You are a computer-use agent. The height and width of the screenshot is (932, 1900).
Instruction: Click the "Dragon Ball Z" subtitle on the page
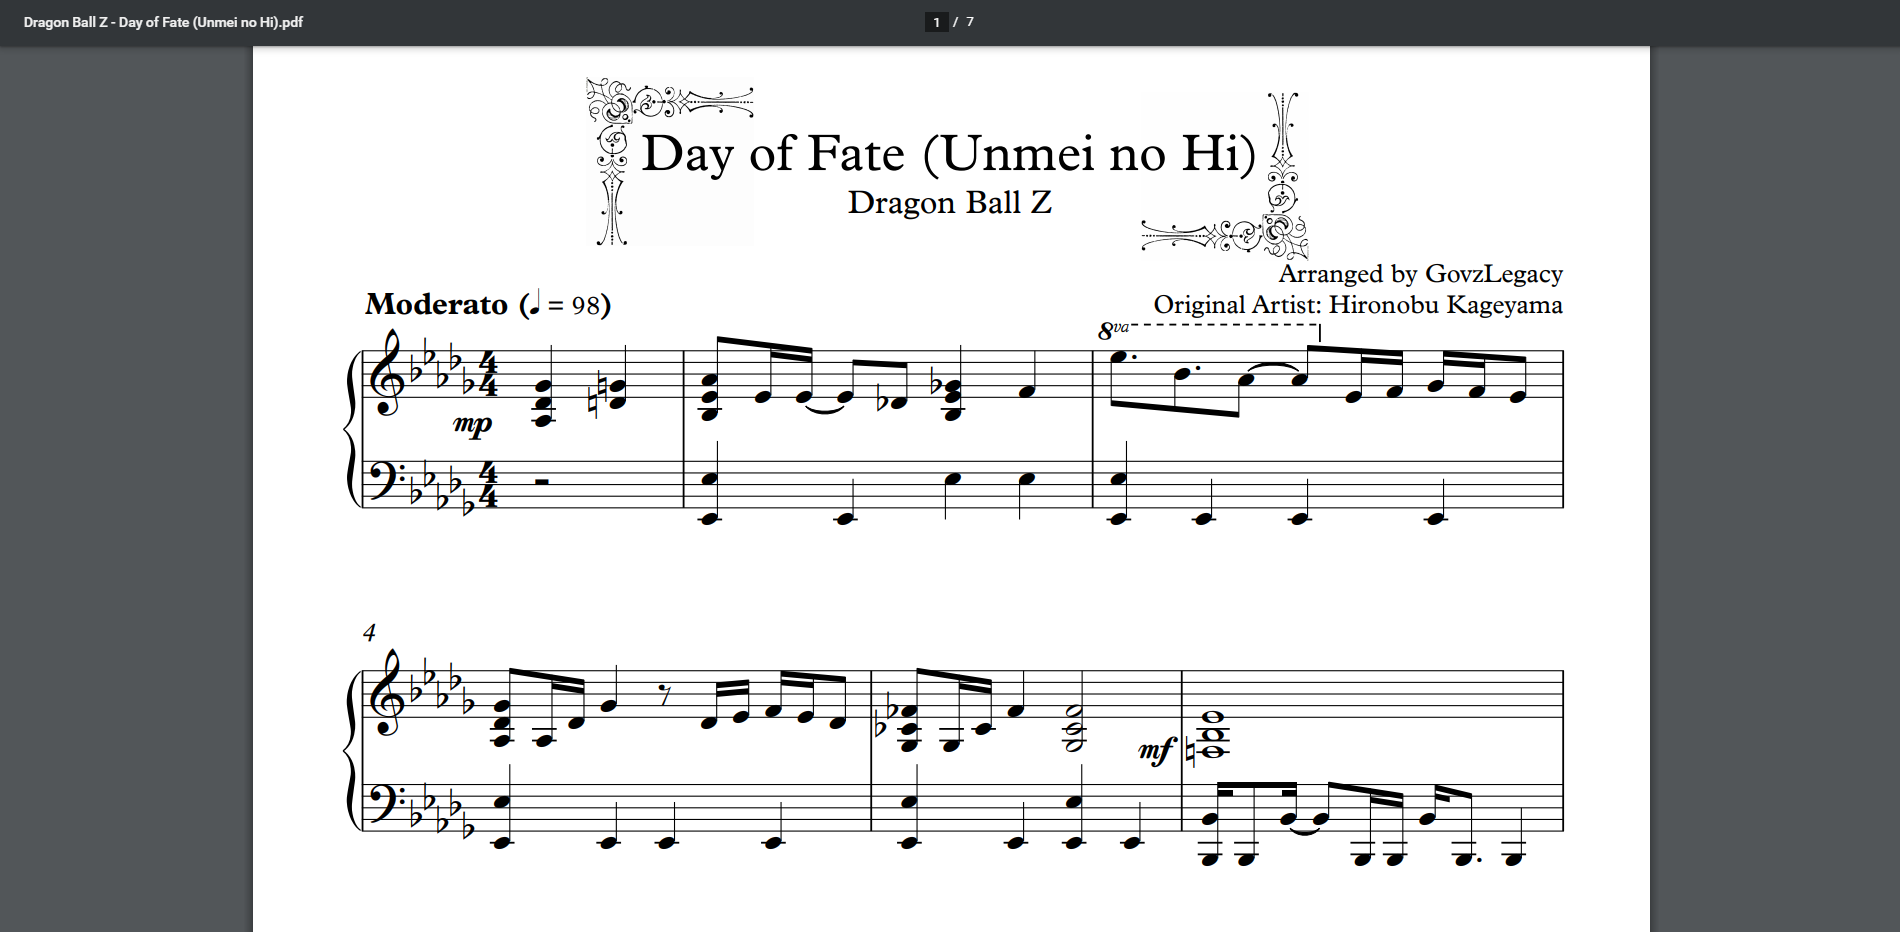pyautogui.click(x=949, y=203)
